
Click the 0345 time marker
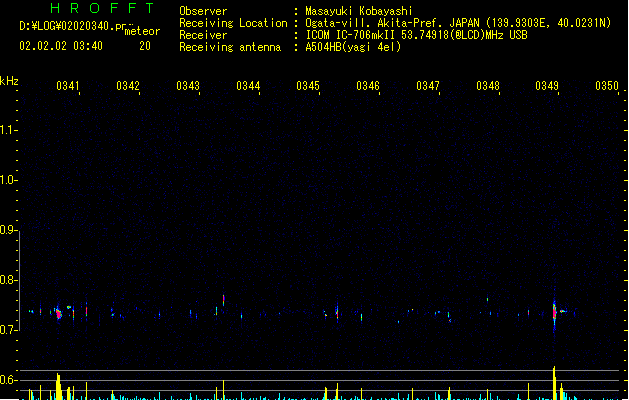308,86
